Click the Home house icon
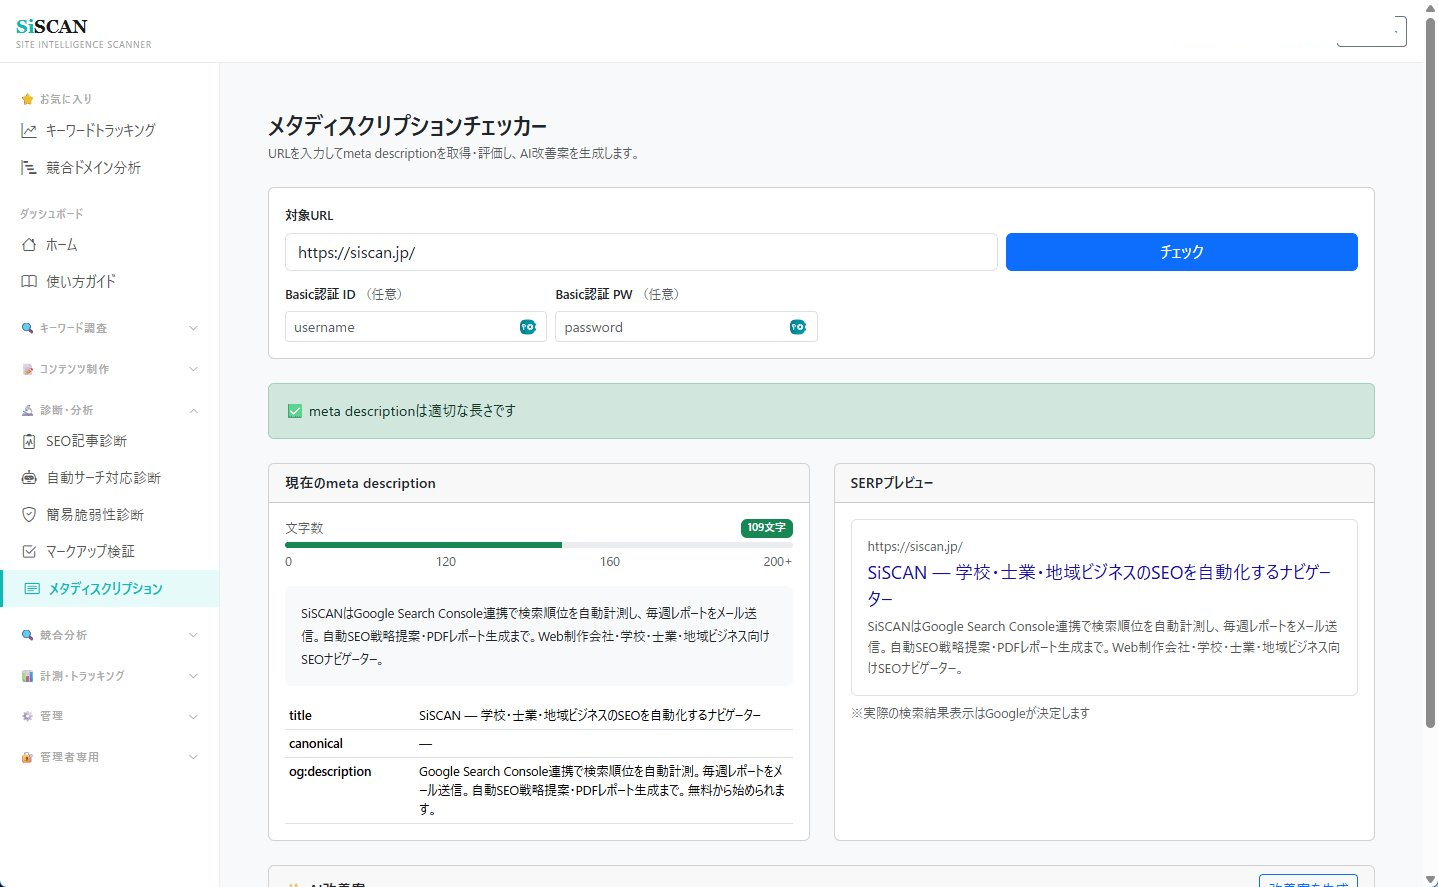The height and width of the screenshot is (887, 1438). (29, 245)
